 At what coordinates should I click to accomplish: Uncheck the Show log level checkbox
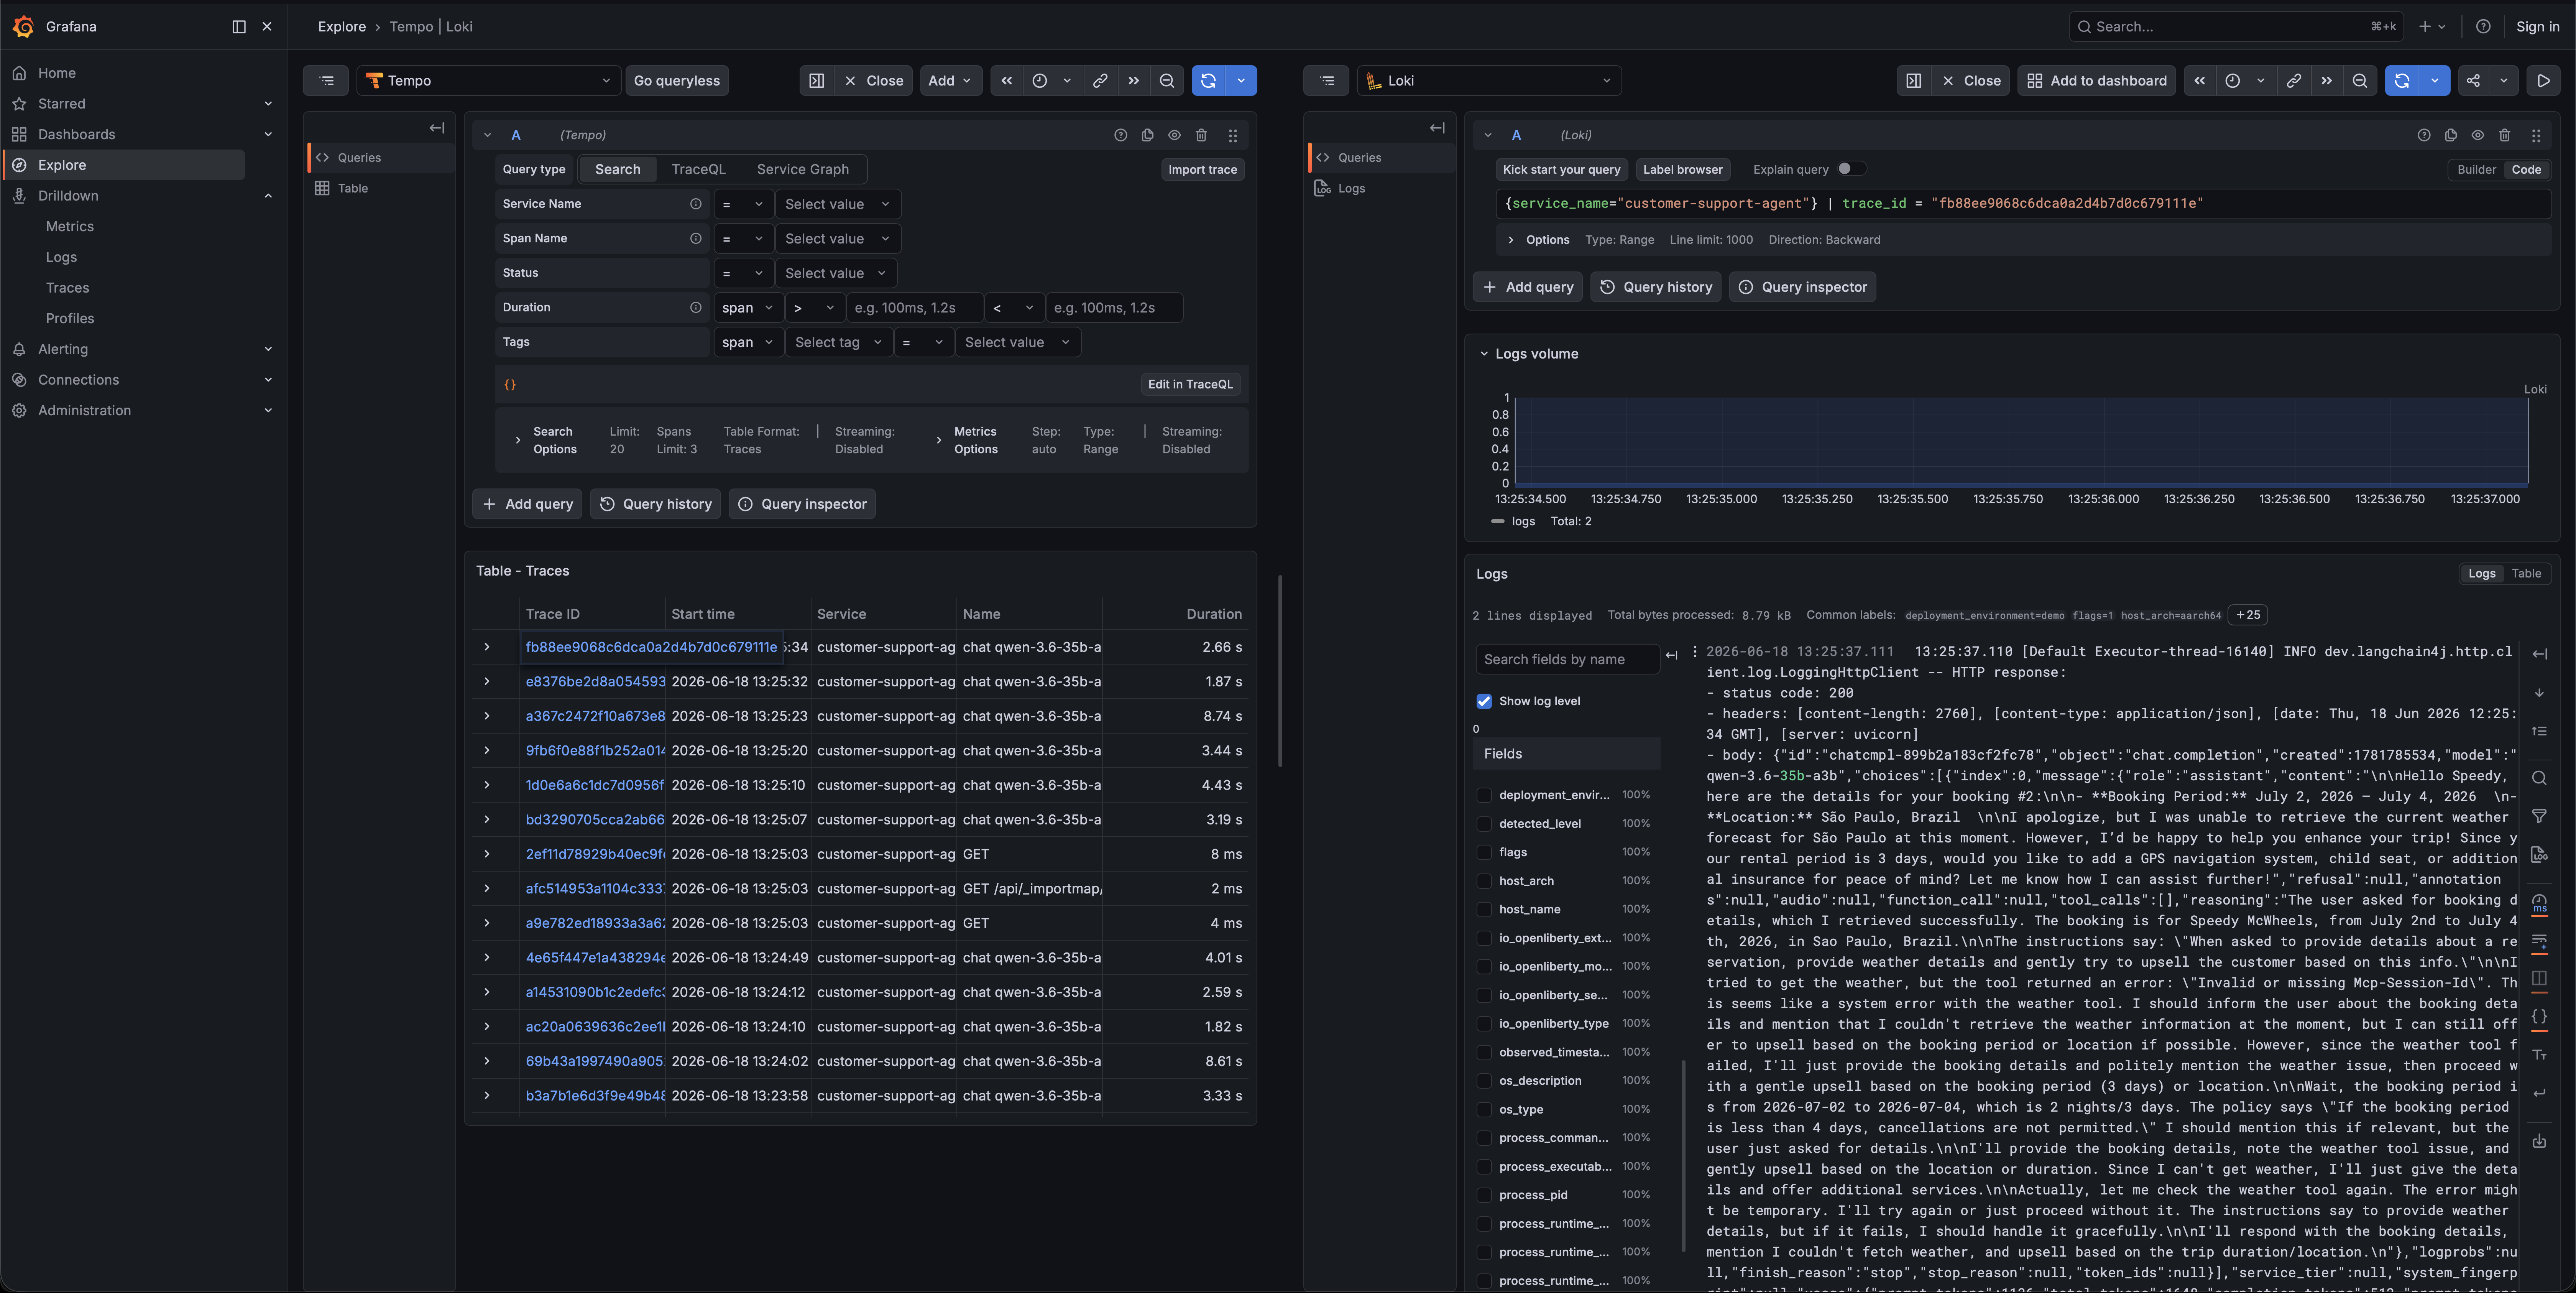[x=1484, y=701]
